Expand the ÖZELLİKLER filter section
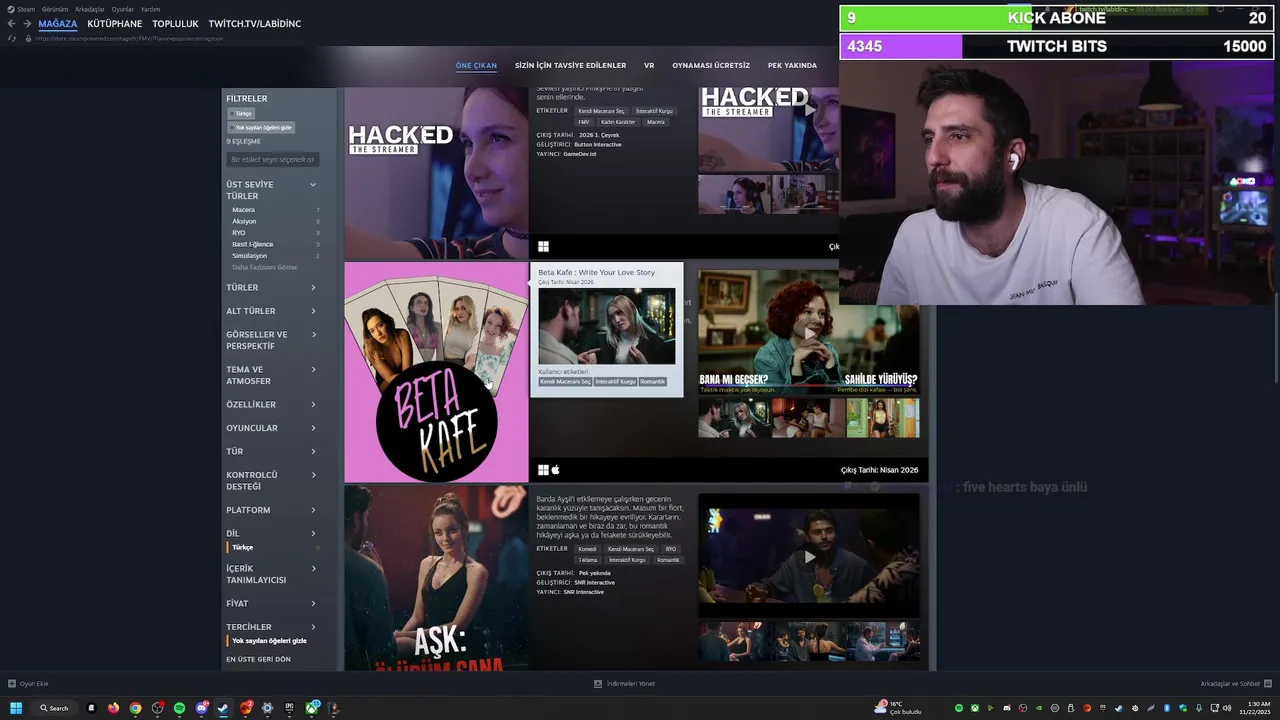The width and height of the screenshot is (1280, 720). coord(271,404)
